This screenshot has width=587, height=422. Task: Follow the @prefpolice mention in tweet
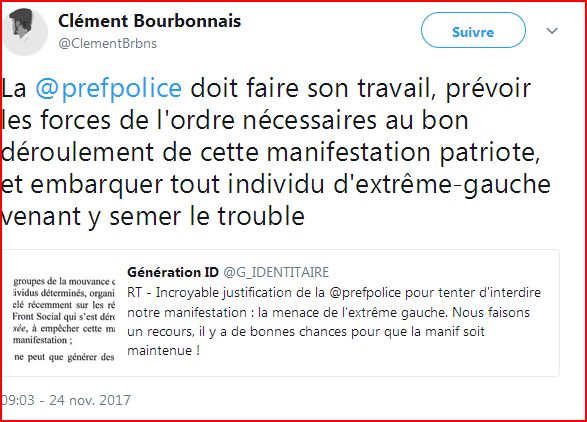point(109,89)
